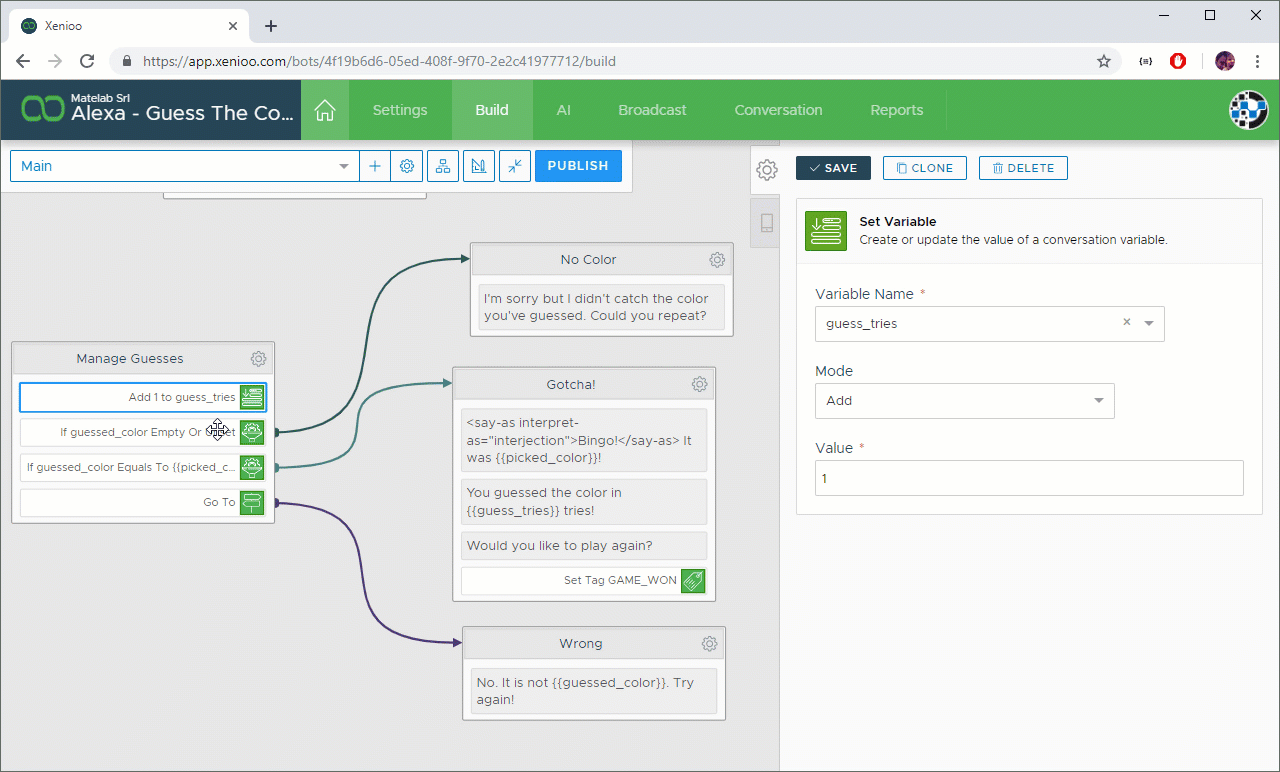
Task: Go back in browser history
Action: click(23, 61)
